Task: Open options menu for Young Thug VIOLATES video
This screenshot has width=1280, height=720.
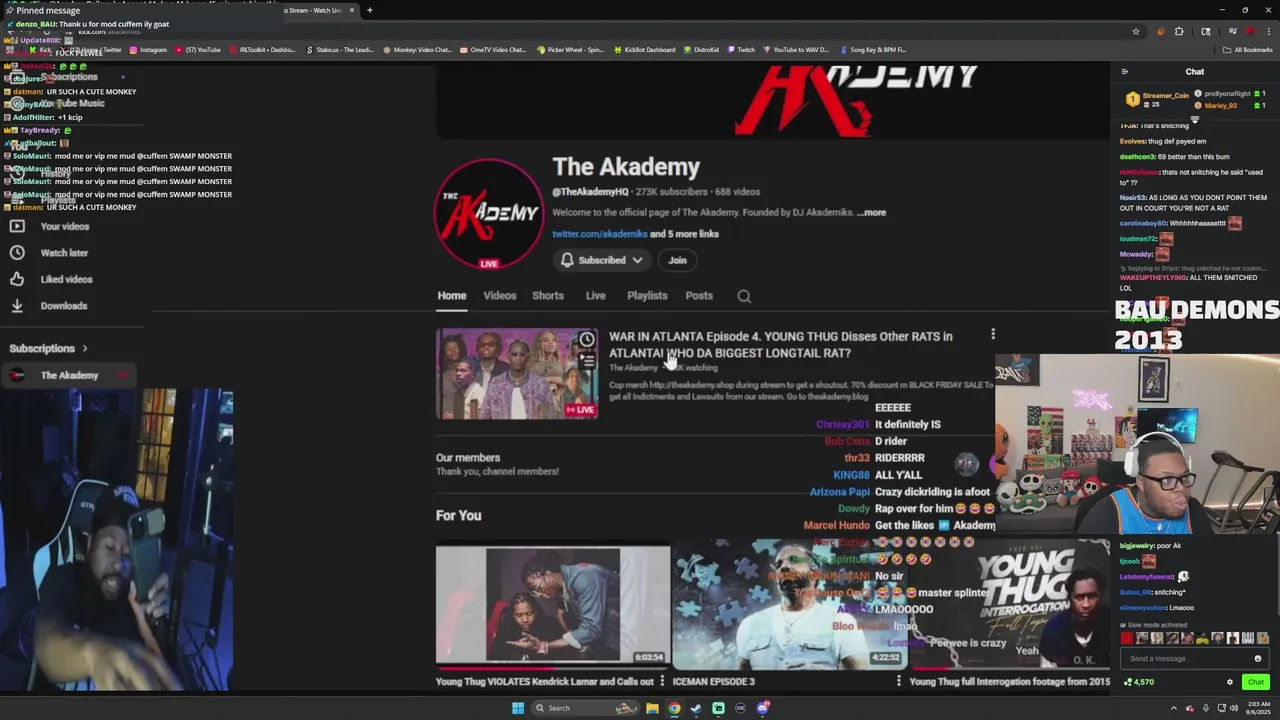Action: point(662,682)
